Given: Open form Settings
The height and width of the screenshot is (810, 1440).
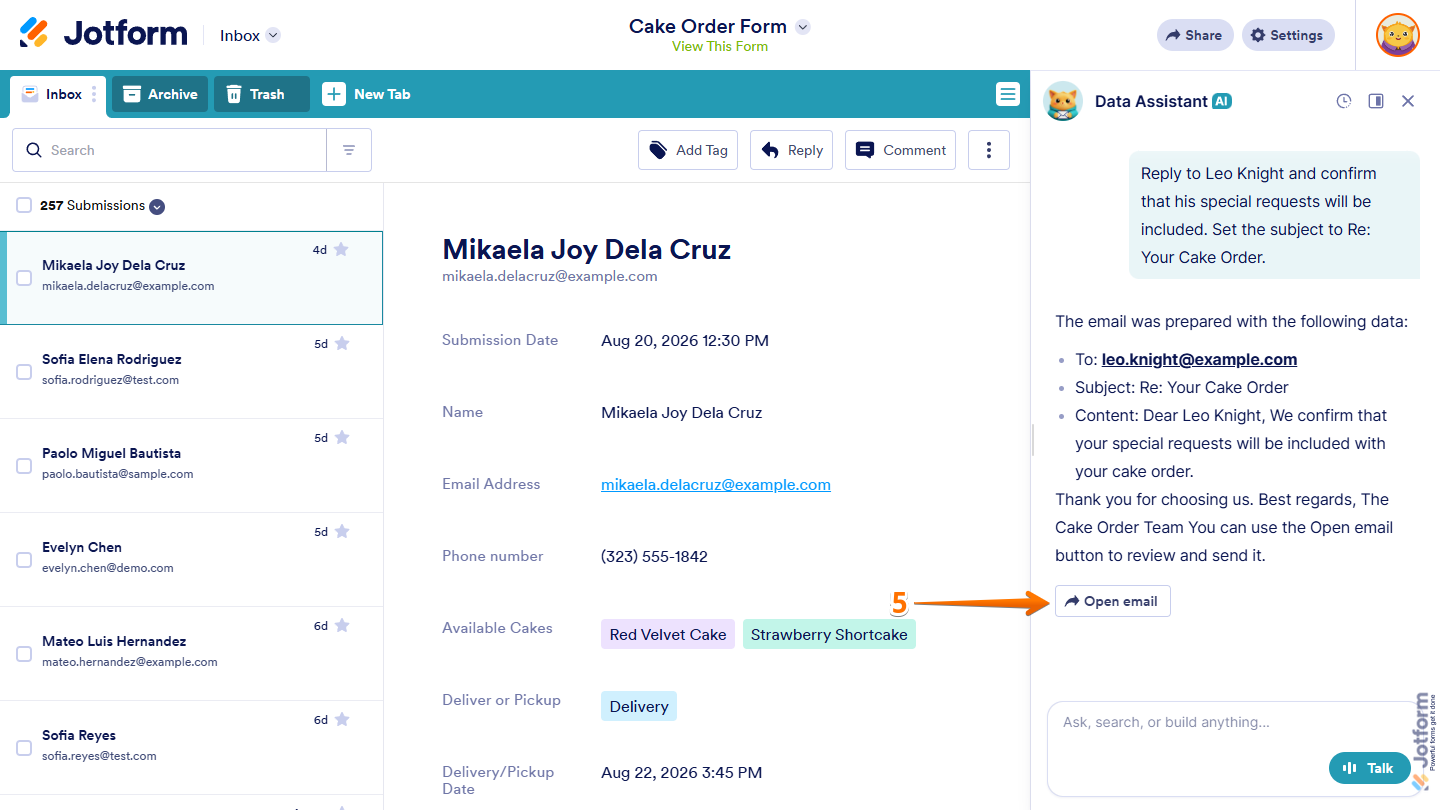Looking at the screenshot, I should 1288,35.
